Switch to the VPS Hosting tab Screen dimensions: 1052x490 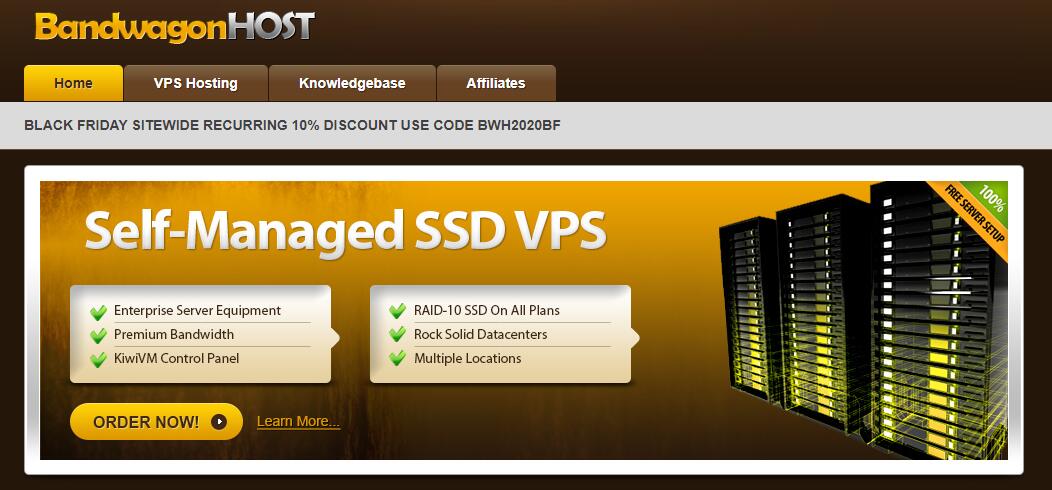pos(196,83)
